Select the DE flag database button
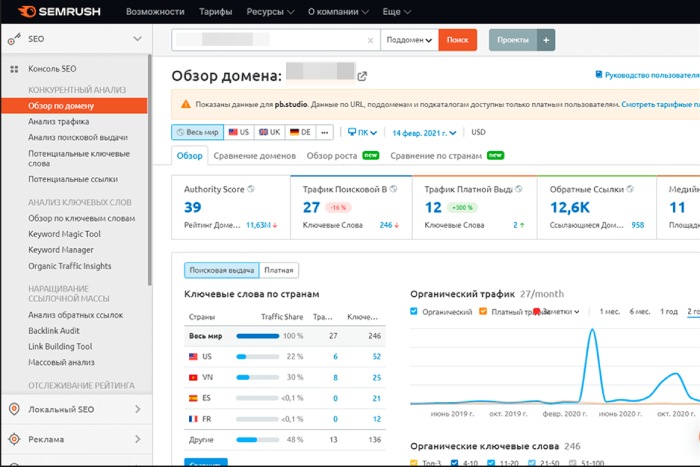Viewport: 700px width, 467px height. click(x=300, y=132)
